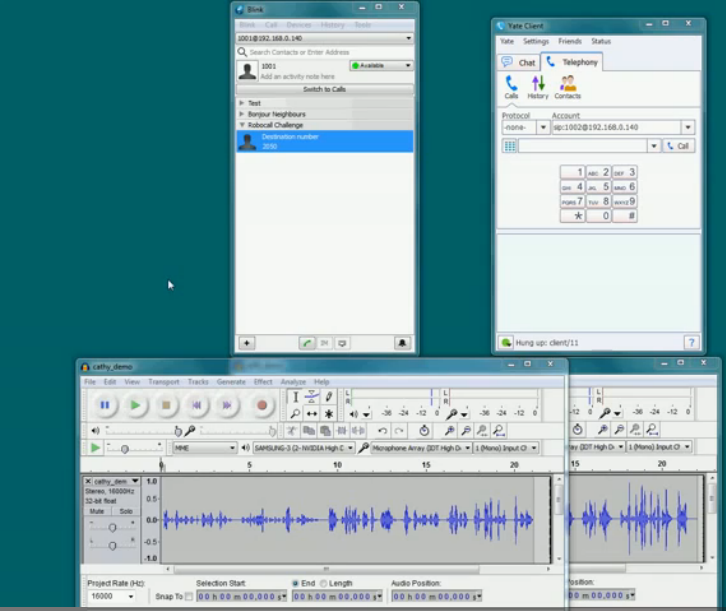
Task: Zoom out on the cathy_demo waveform
Action: [466, 431]
